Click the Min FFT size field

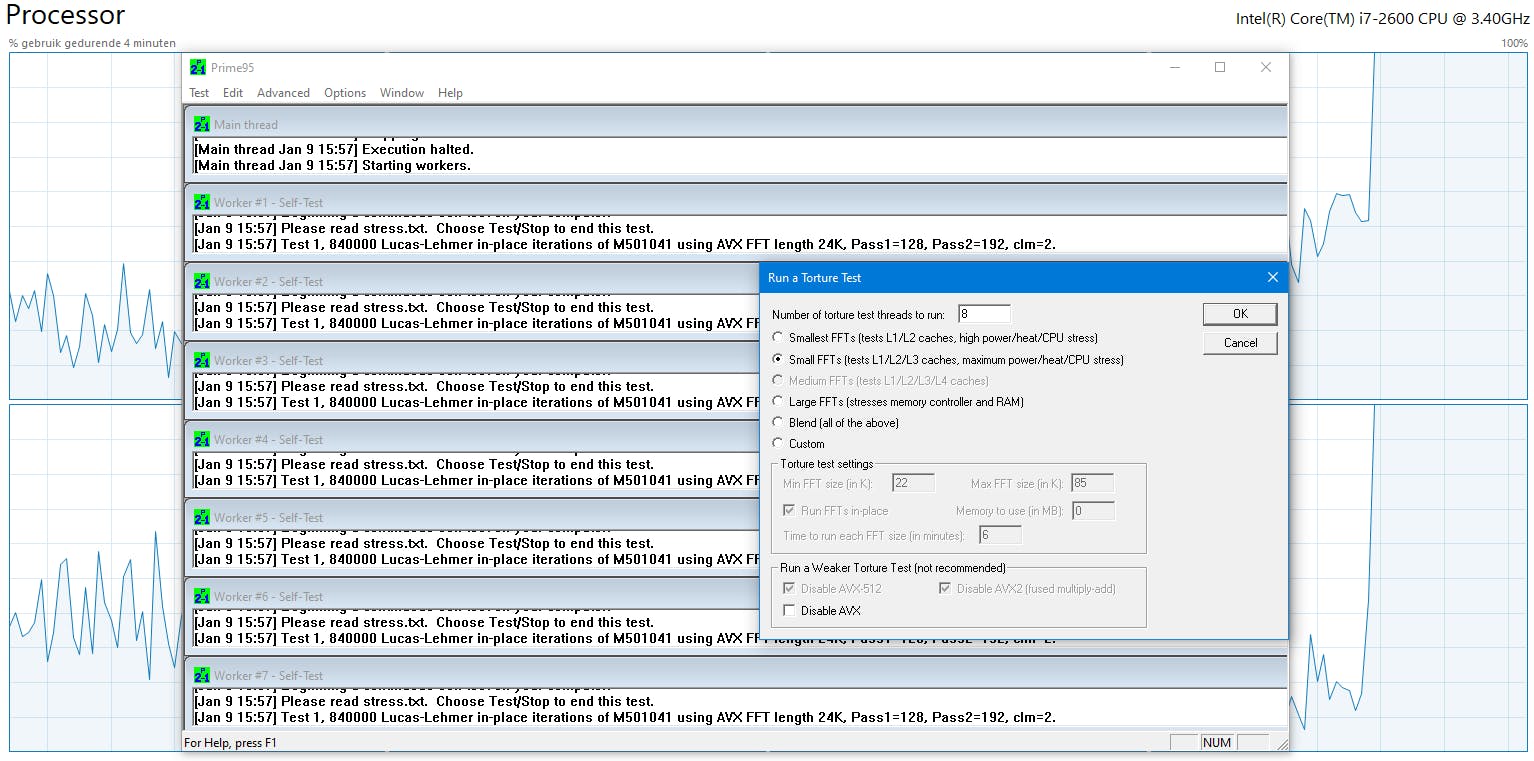tap(913, 484)
